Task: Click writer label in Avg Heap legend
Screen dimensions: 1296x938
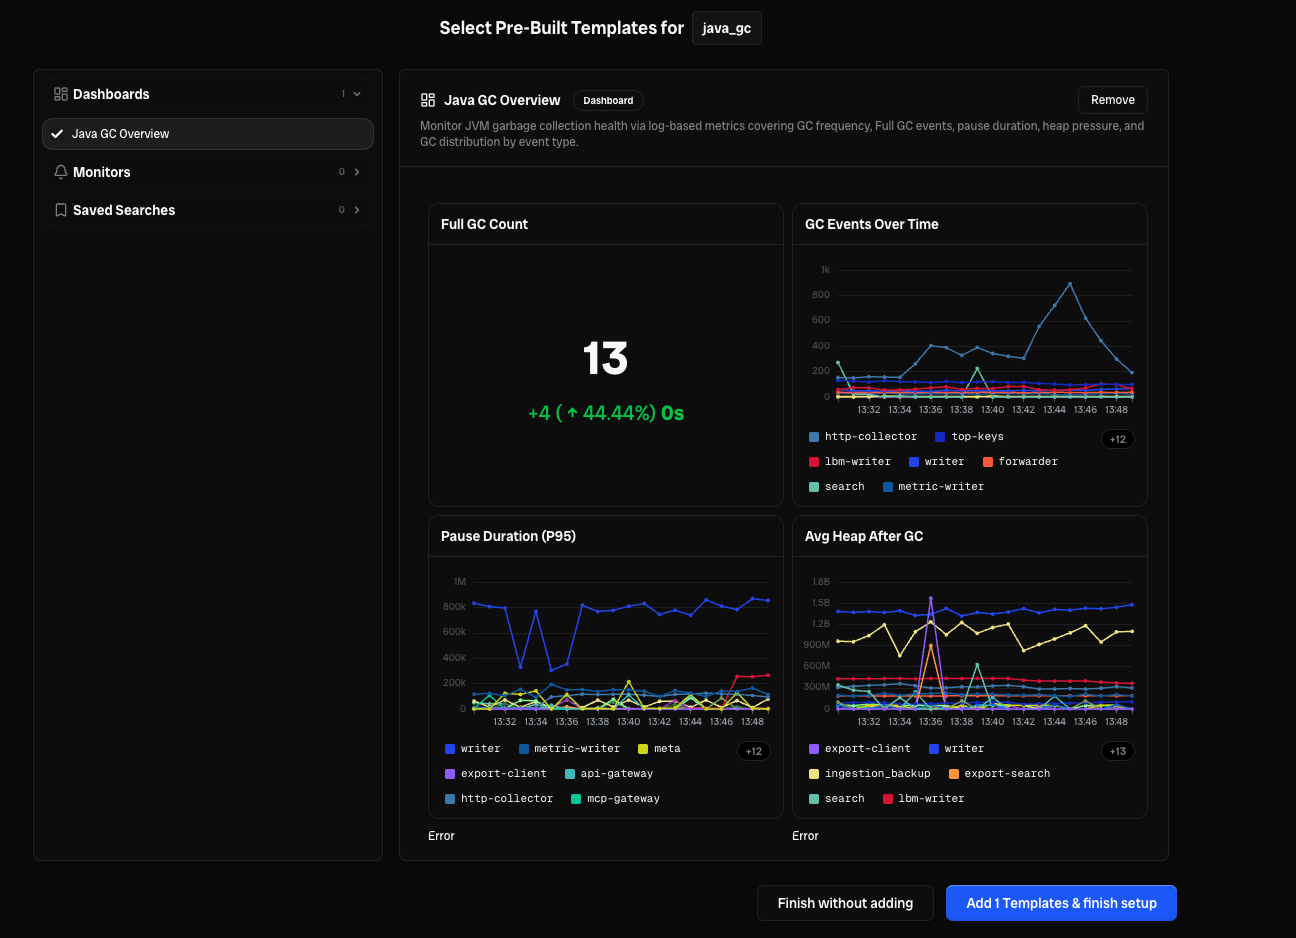Action: coord(964,749)
